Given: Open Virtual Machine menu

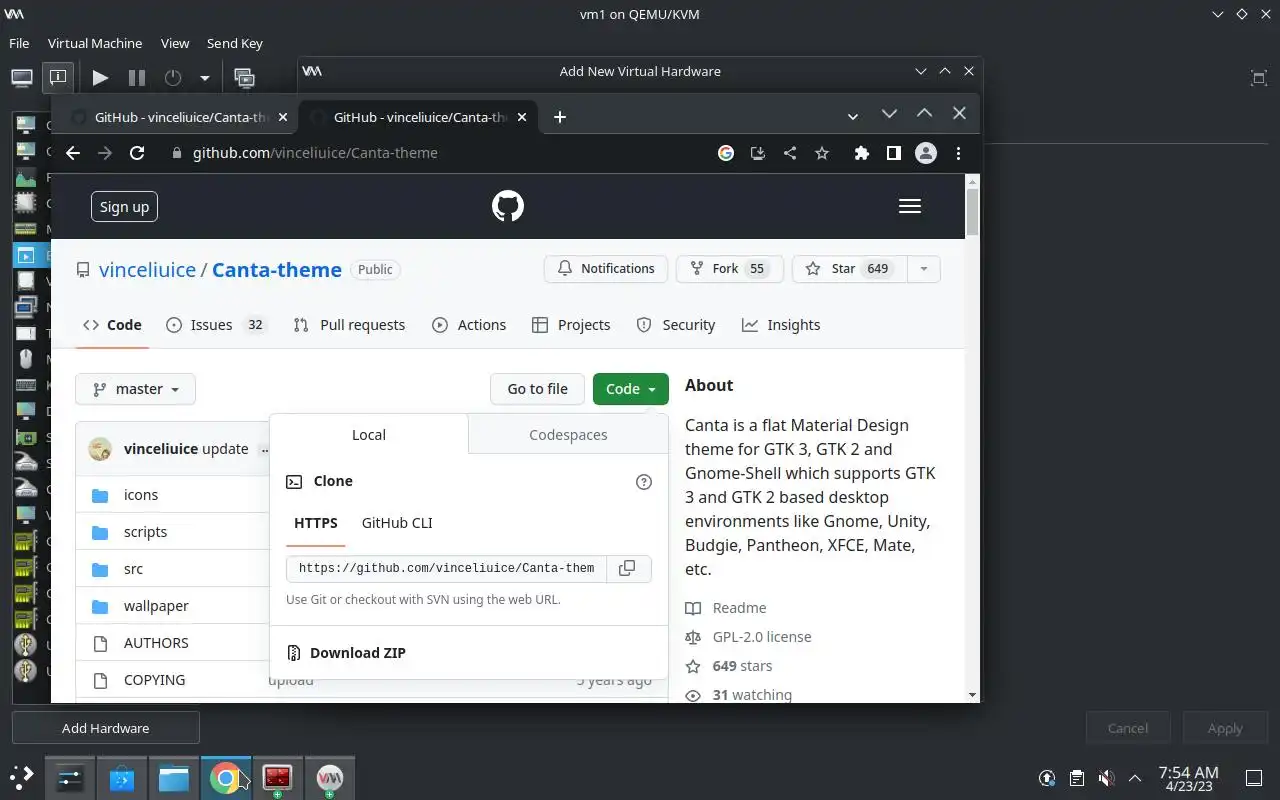Looking at the screenshot, I should tap(95, 44).
